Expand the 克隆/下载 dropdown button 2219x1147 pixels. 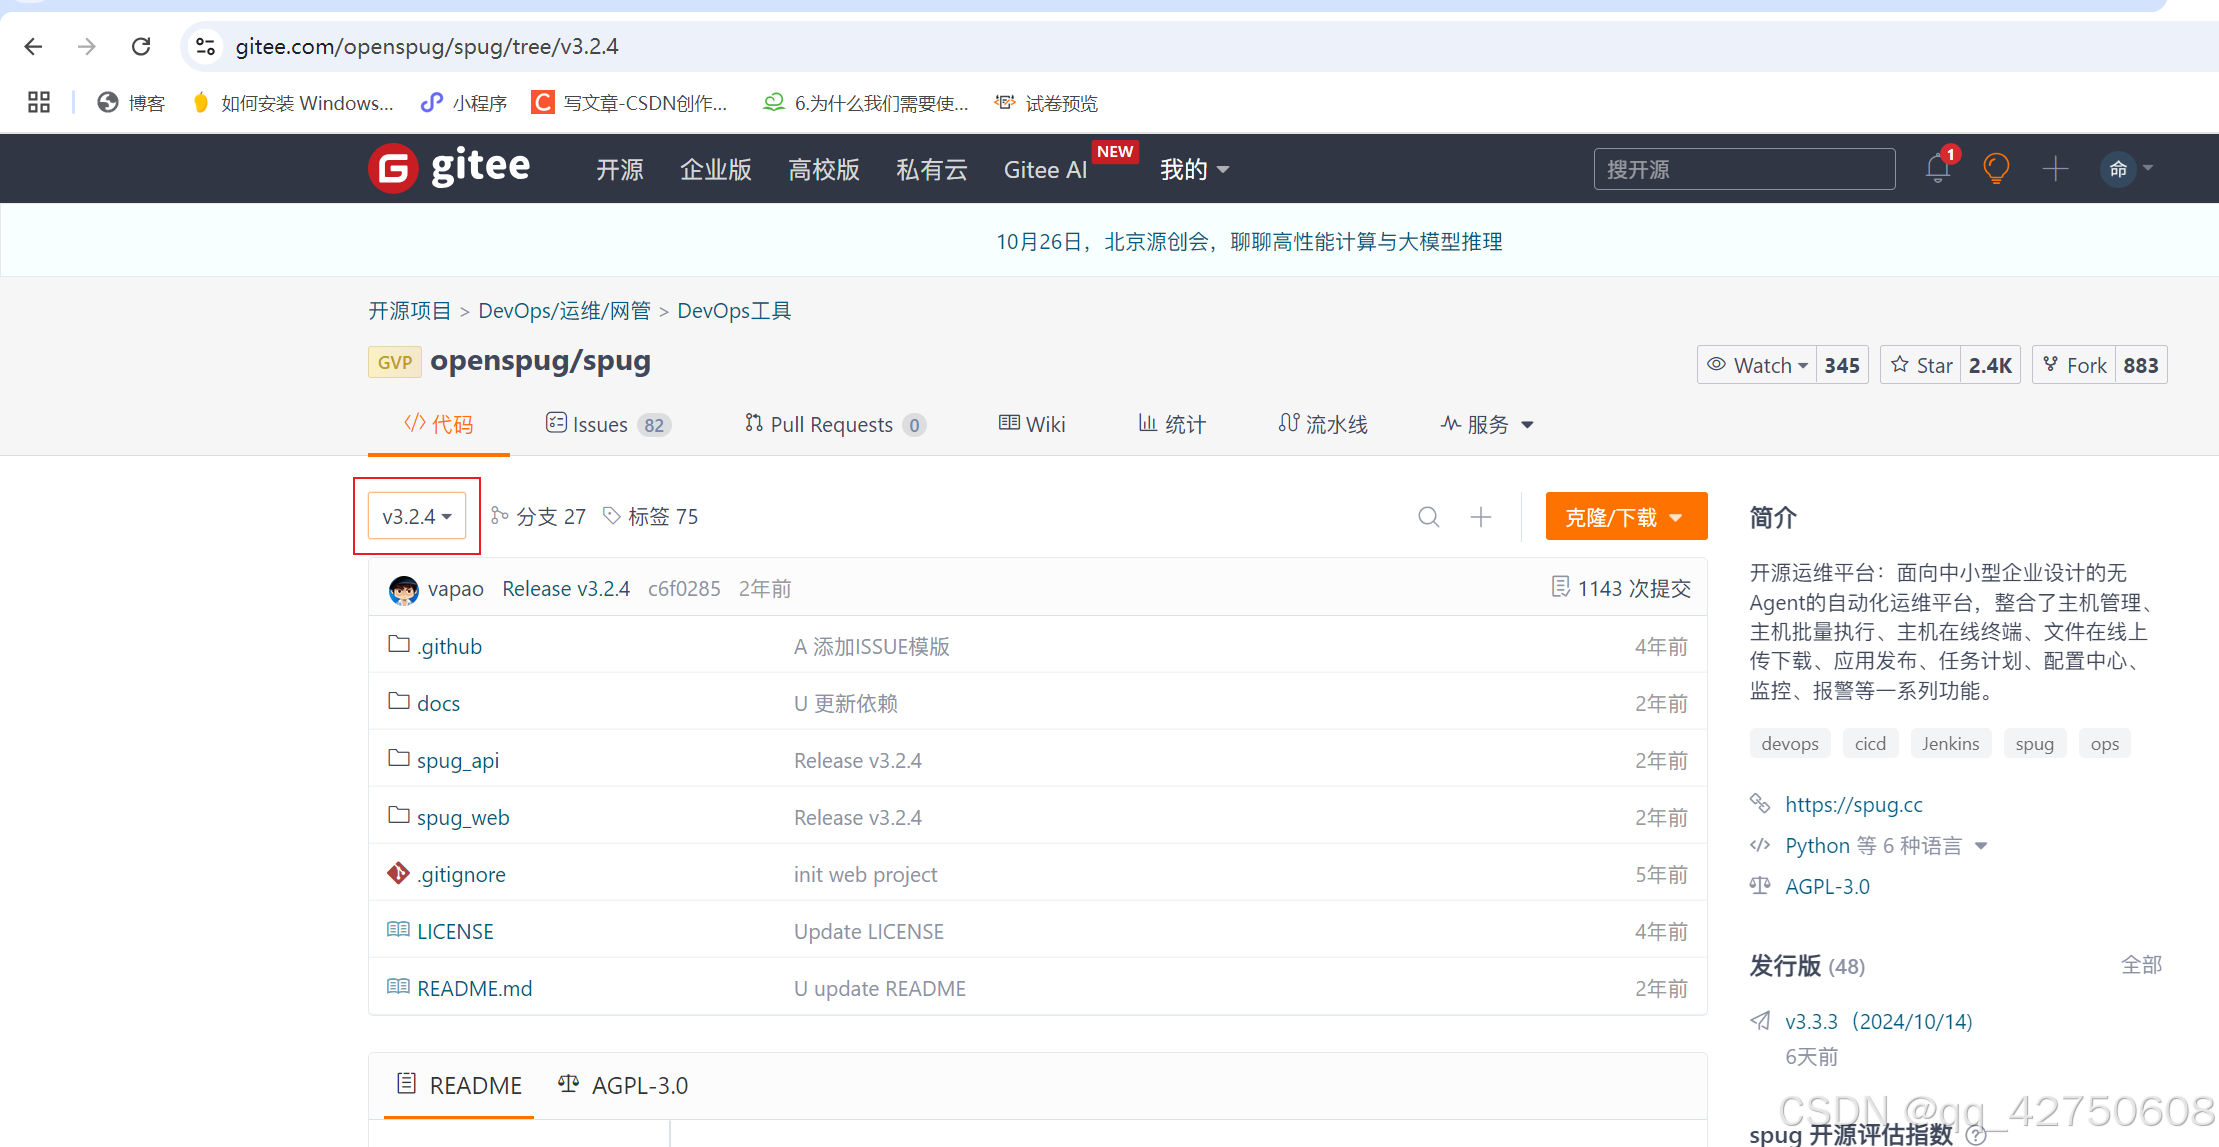pyautogui.click(x=1625, y=517)
